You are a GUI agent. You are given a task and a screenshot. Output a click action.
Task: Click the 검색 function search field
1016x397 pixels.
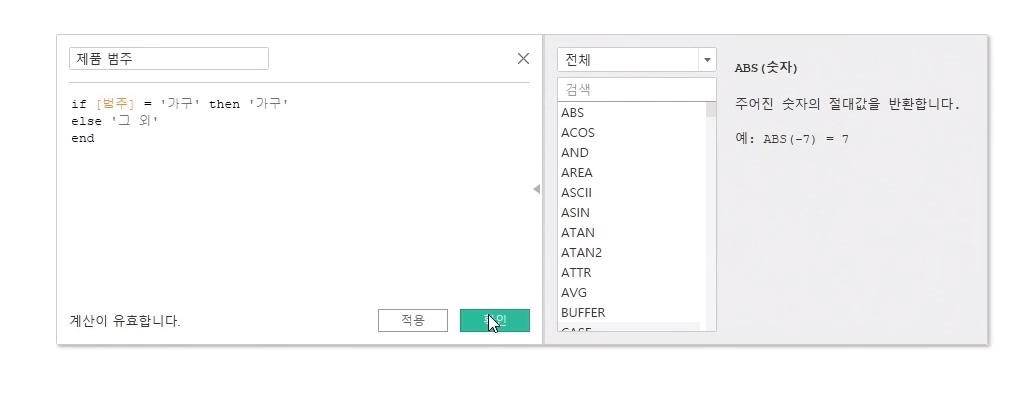[x=636, y=89]
